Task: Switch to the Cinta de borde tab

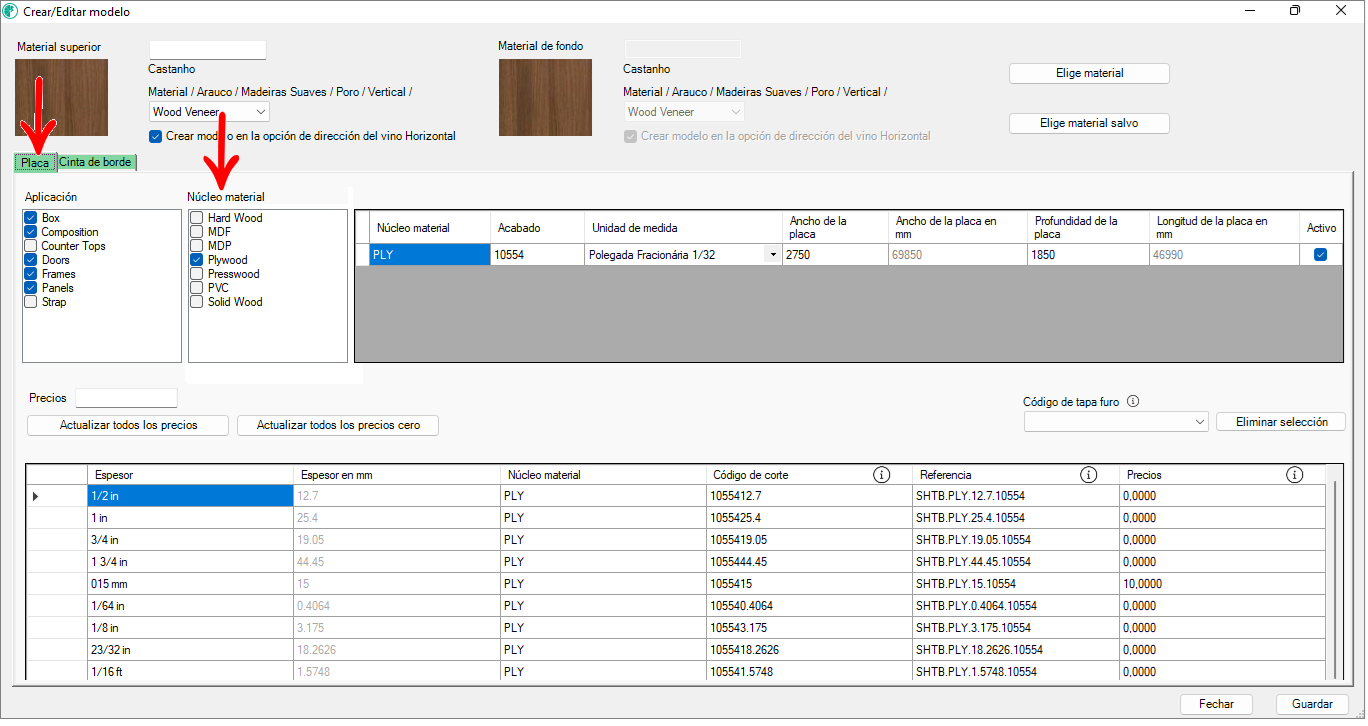Action: 96,162
